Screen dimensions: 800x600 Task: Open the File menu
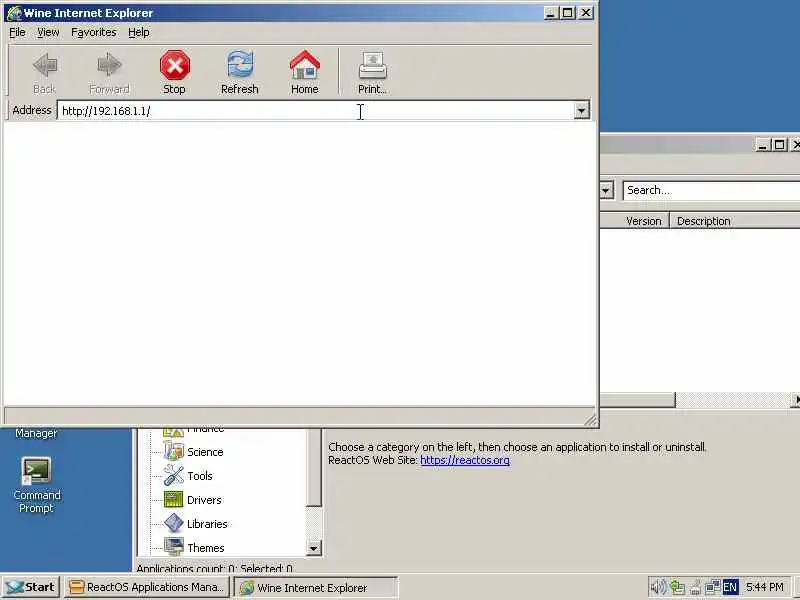click(17, 32)
